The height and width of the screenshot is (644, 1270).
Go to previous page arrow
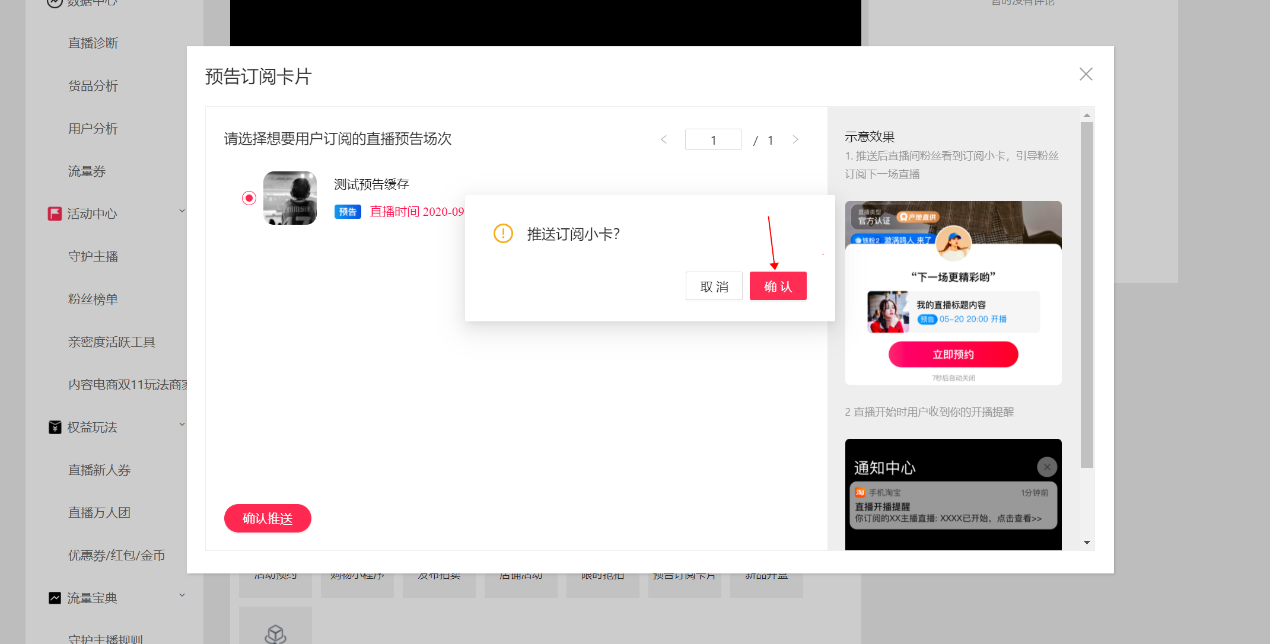(x=663, y=140)
